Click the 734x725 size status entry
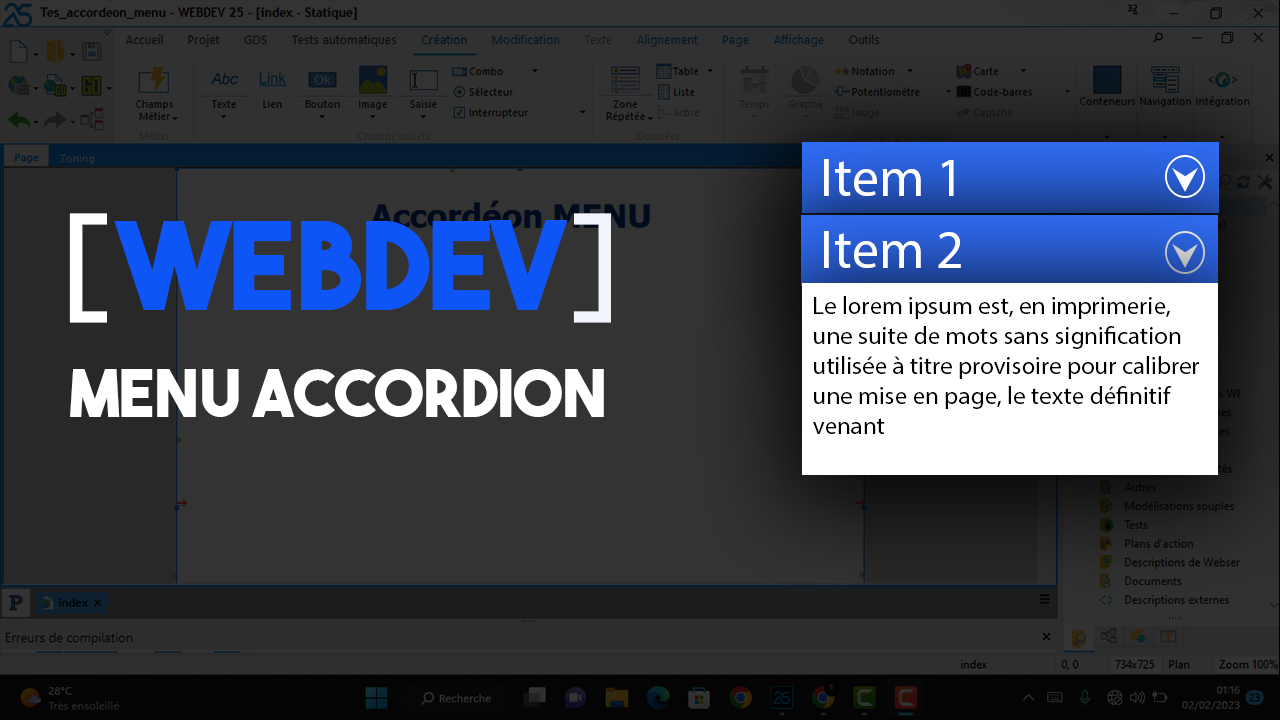 click(x=1134, y=665)
